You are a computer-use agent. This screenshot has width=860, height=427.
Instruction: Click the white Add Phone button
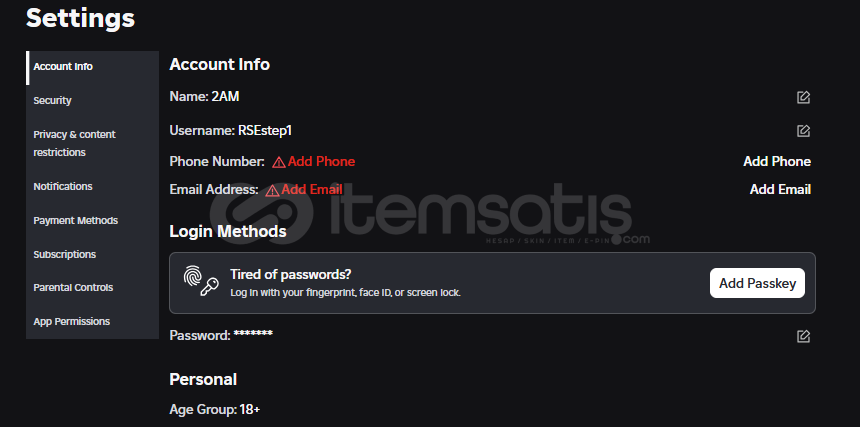click(x=777, y=162)
